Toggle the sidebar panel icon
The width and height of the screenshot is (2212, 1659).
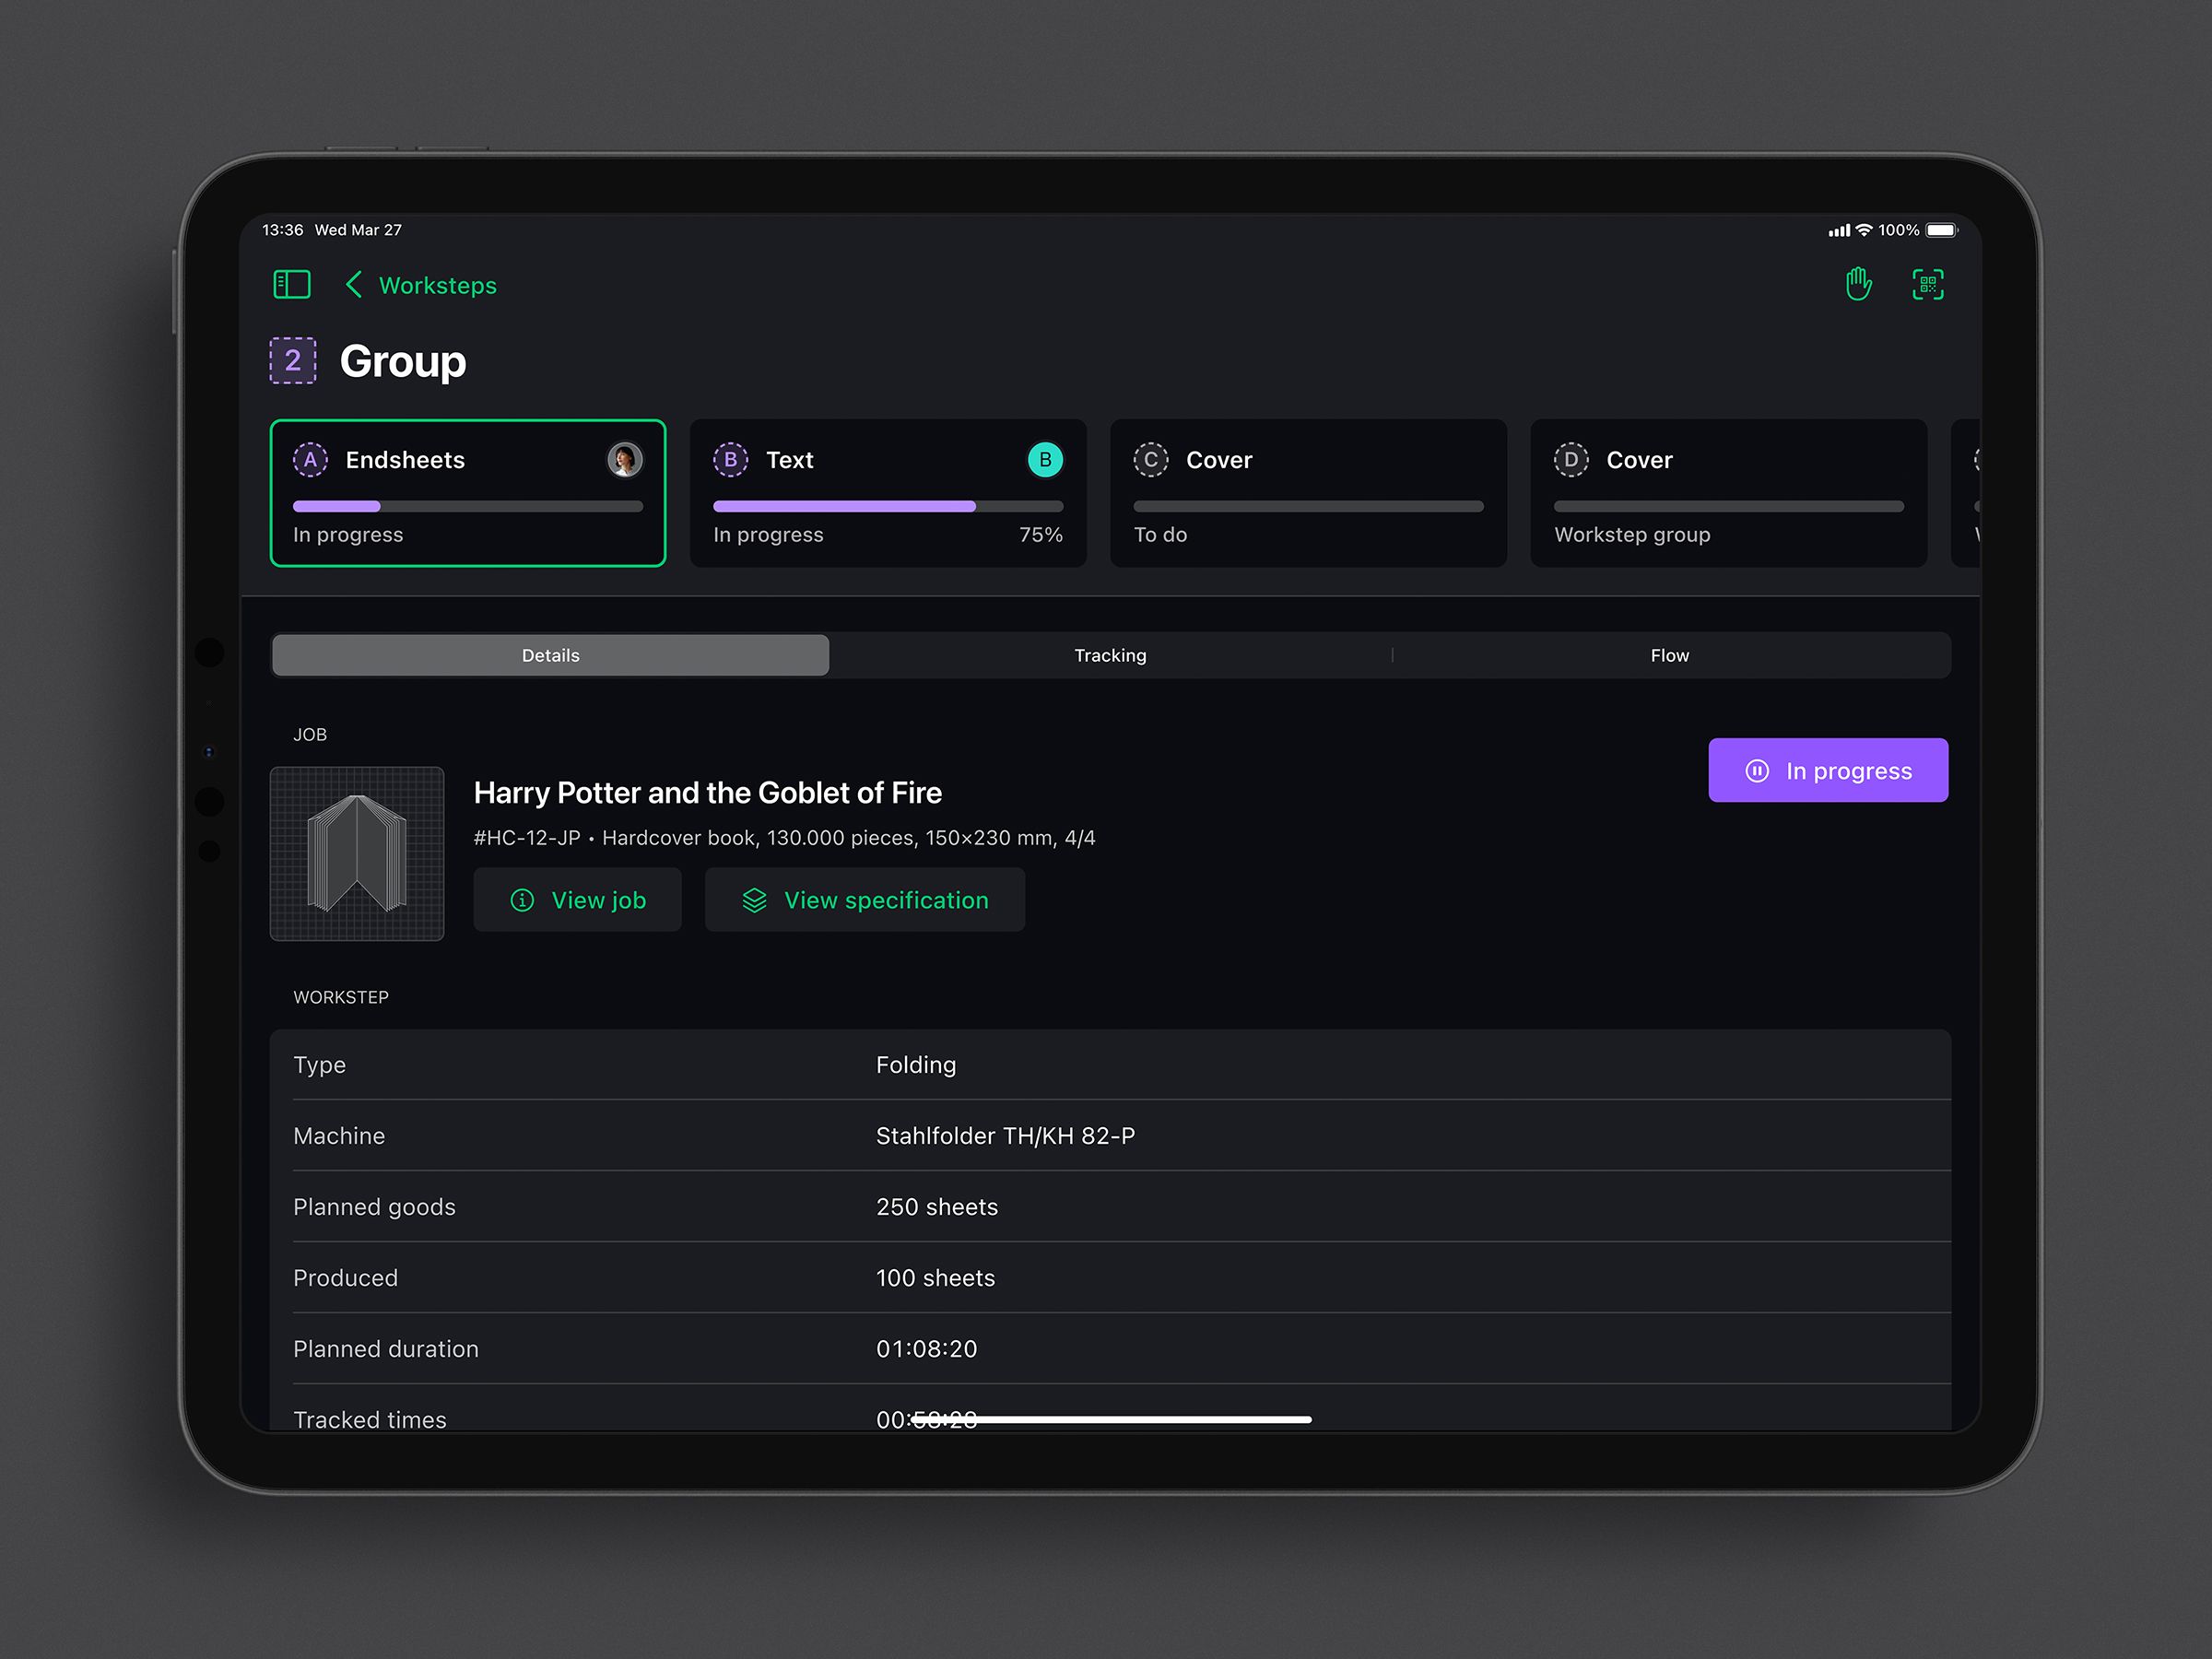292,285
